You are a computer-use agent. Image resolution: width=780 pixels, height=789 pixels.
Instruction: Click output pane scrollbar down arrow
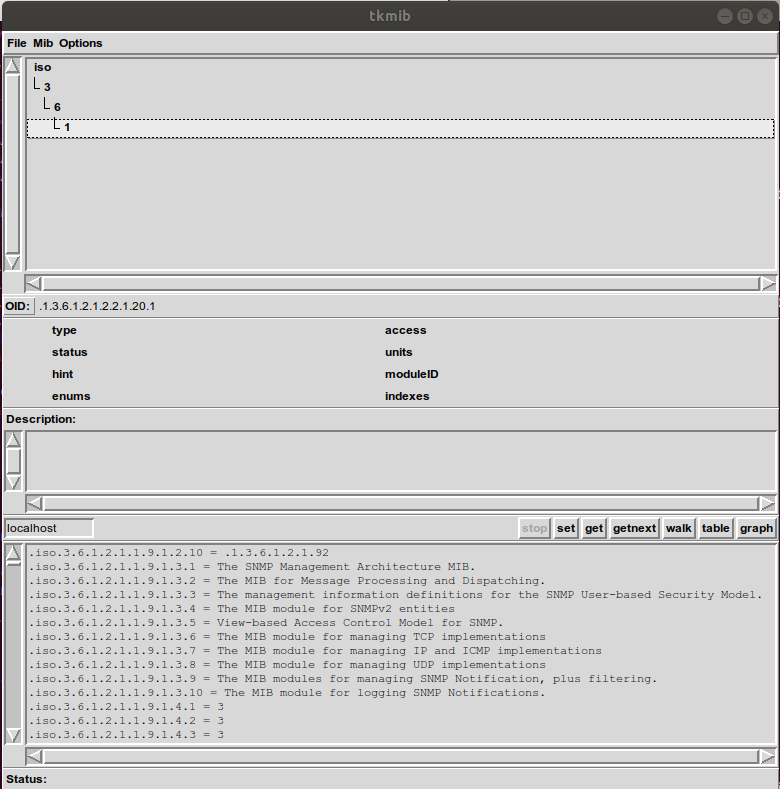[13, 735]
